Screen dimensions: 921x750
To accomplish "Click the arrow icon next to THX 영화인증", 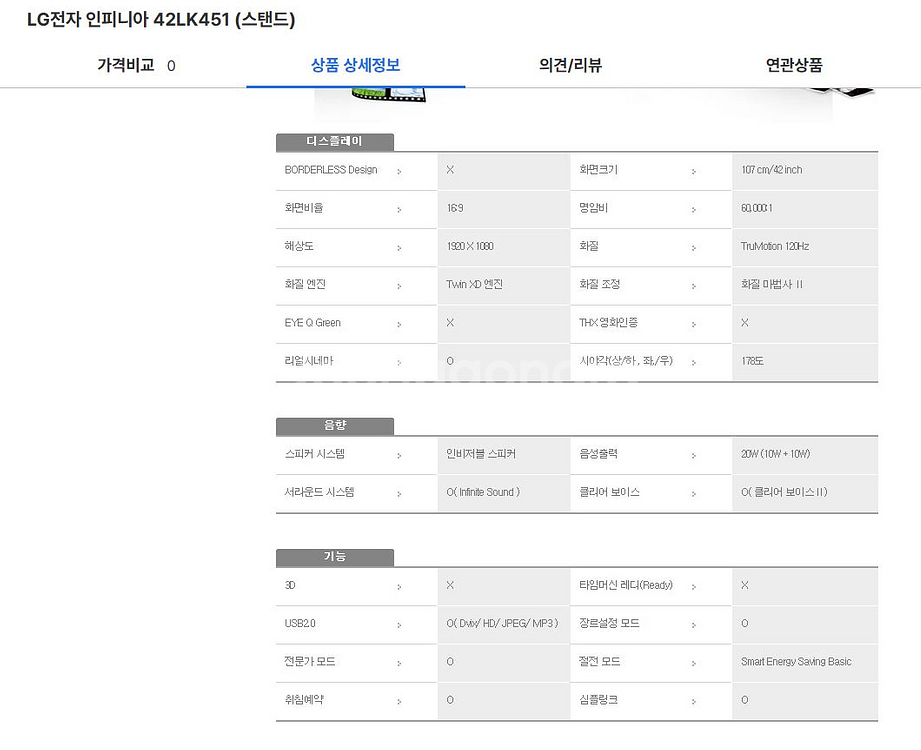I will (x=694, y=324).
